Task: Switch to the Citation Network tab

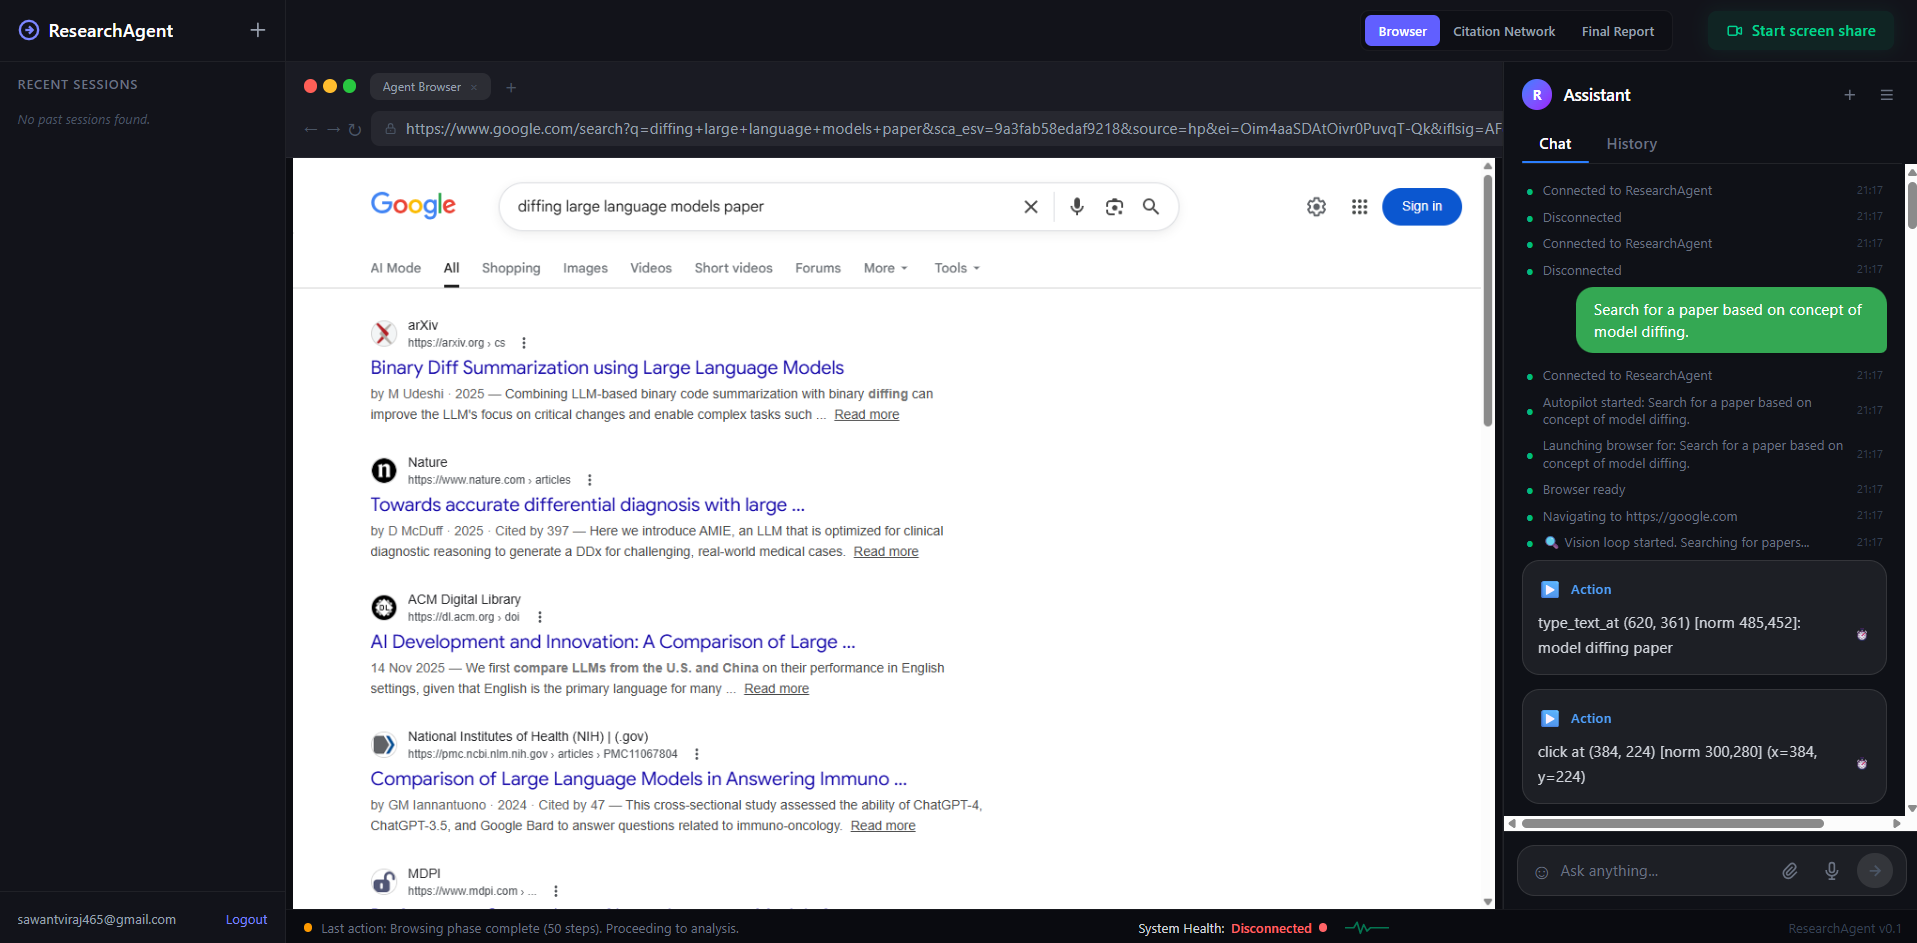Action: [1504, 31]
